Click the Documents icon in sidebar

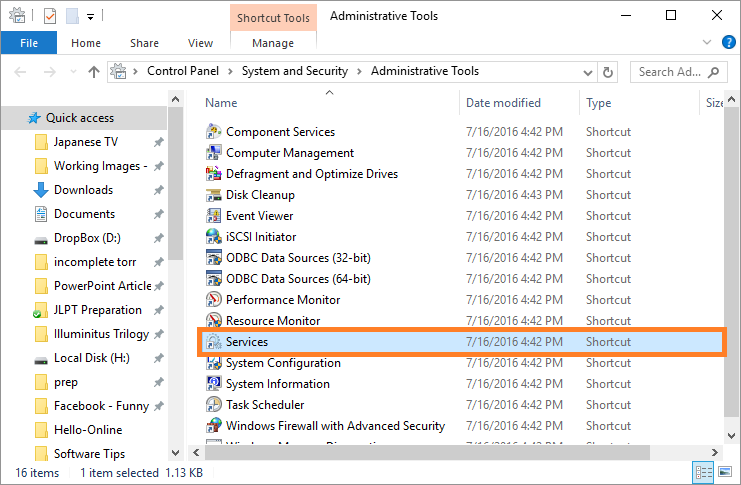pos(41,214)
